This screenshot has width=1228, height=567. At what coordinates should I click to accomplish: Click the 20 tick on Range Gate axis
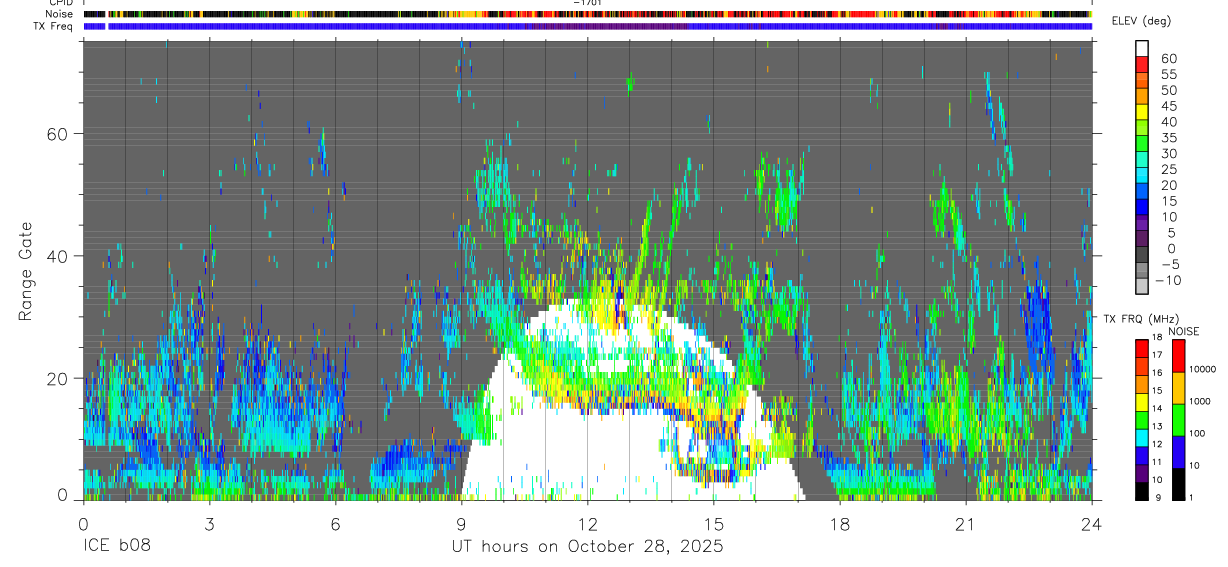tap(56, 378)
